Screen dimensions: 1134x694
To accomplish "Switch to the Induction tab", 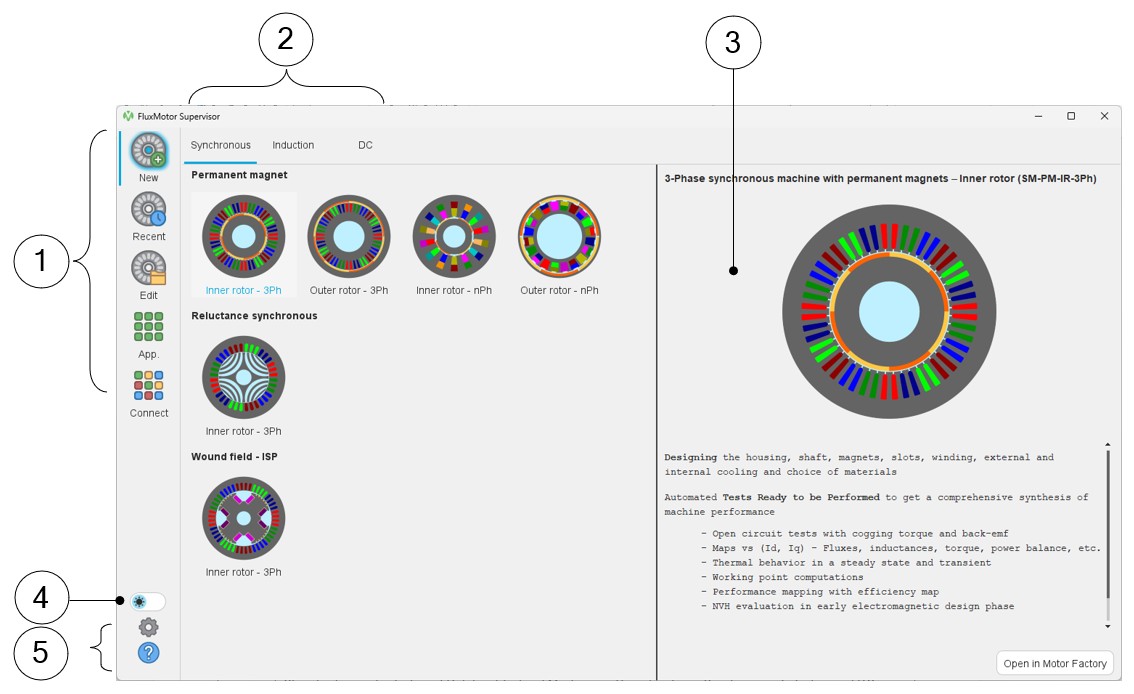I will 293,145.
